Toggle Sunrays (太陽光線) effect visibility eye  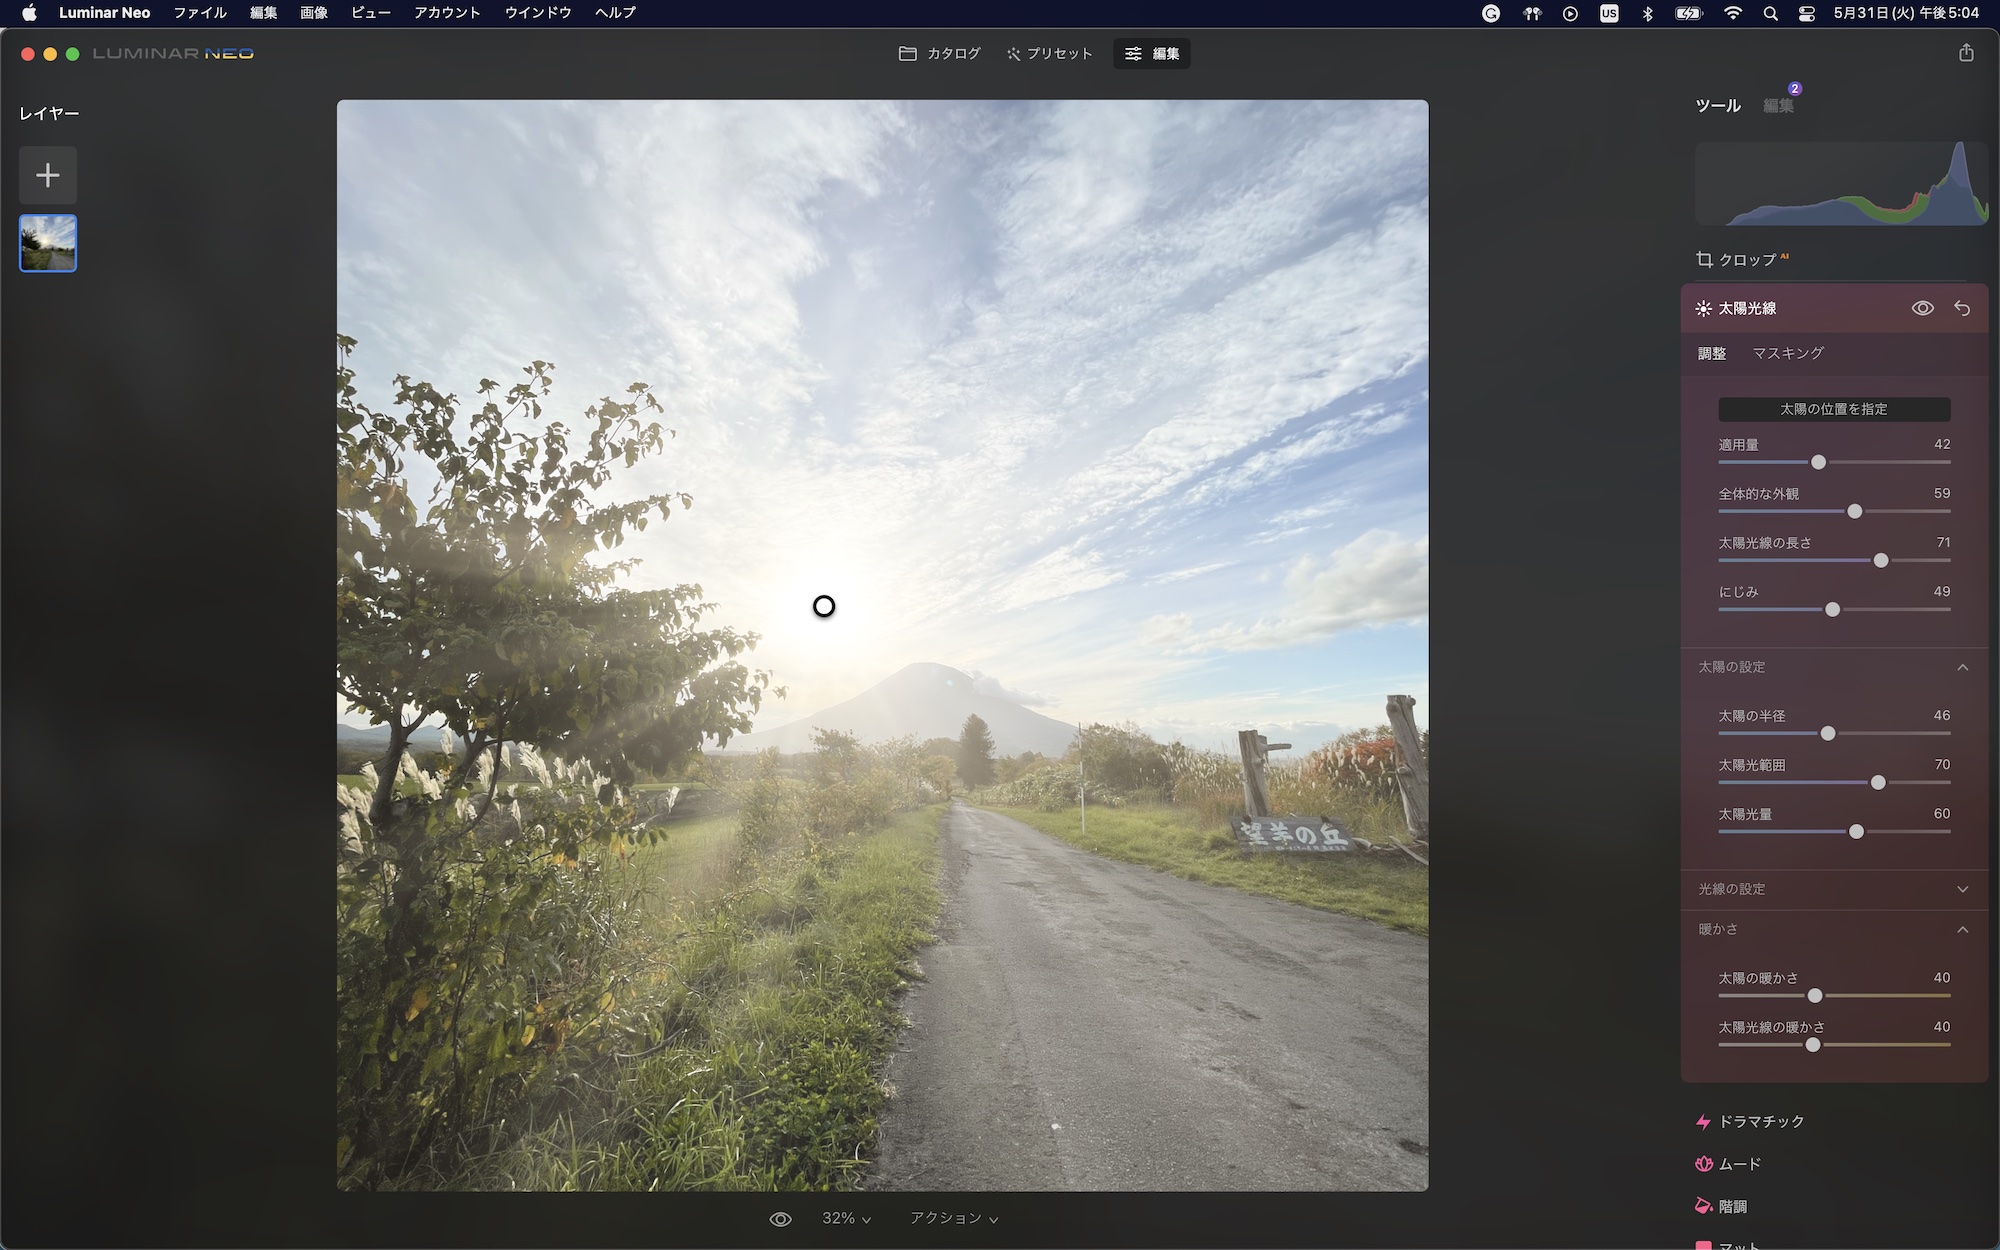pos(1922,309)
